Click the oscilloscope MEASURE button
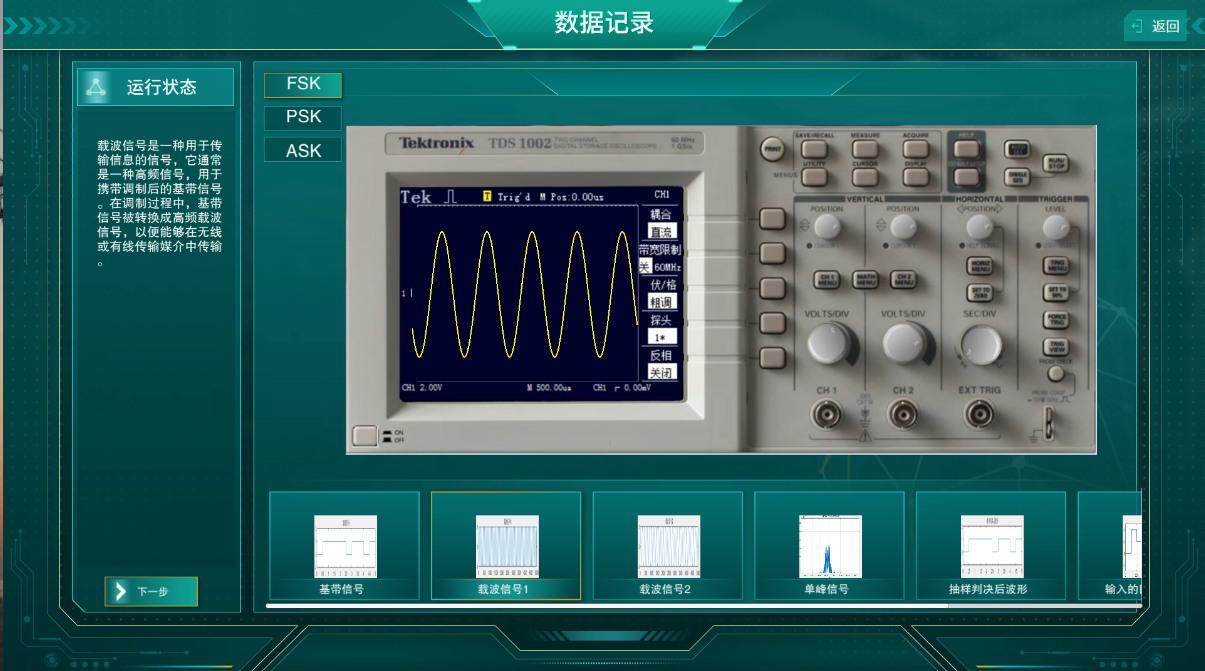The image size is (1205, 671). tap(865, 149)
